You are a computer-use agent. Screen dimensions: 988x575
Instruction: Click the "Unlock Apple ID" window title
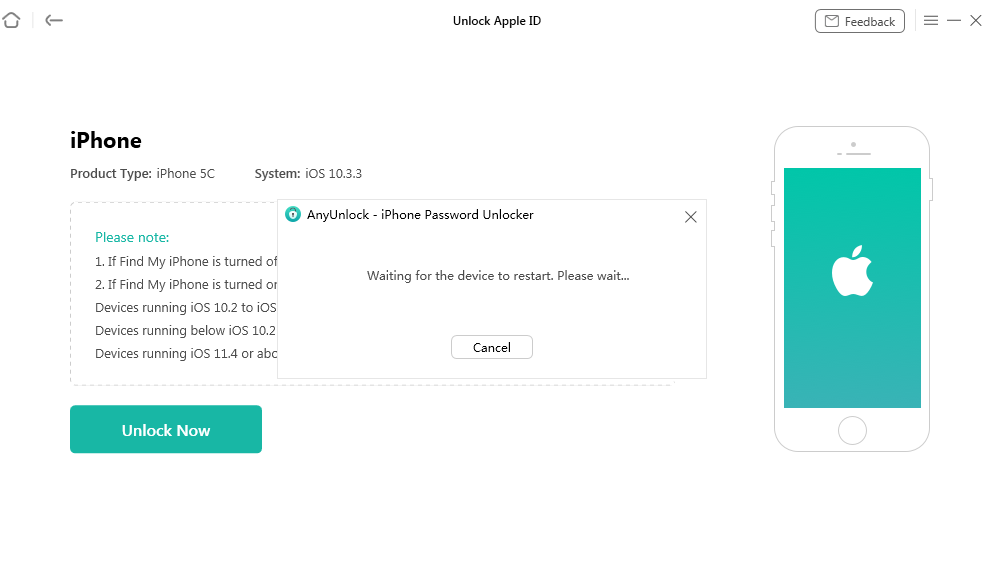[497, 21]
